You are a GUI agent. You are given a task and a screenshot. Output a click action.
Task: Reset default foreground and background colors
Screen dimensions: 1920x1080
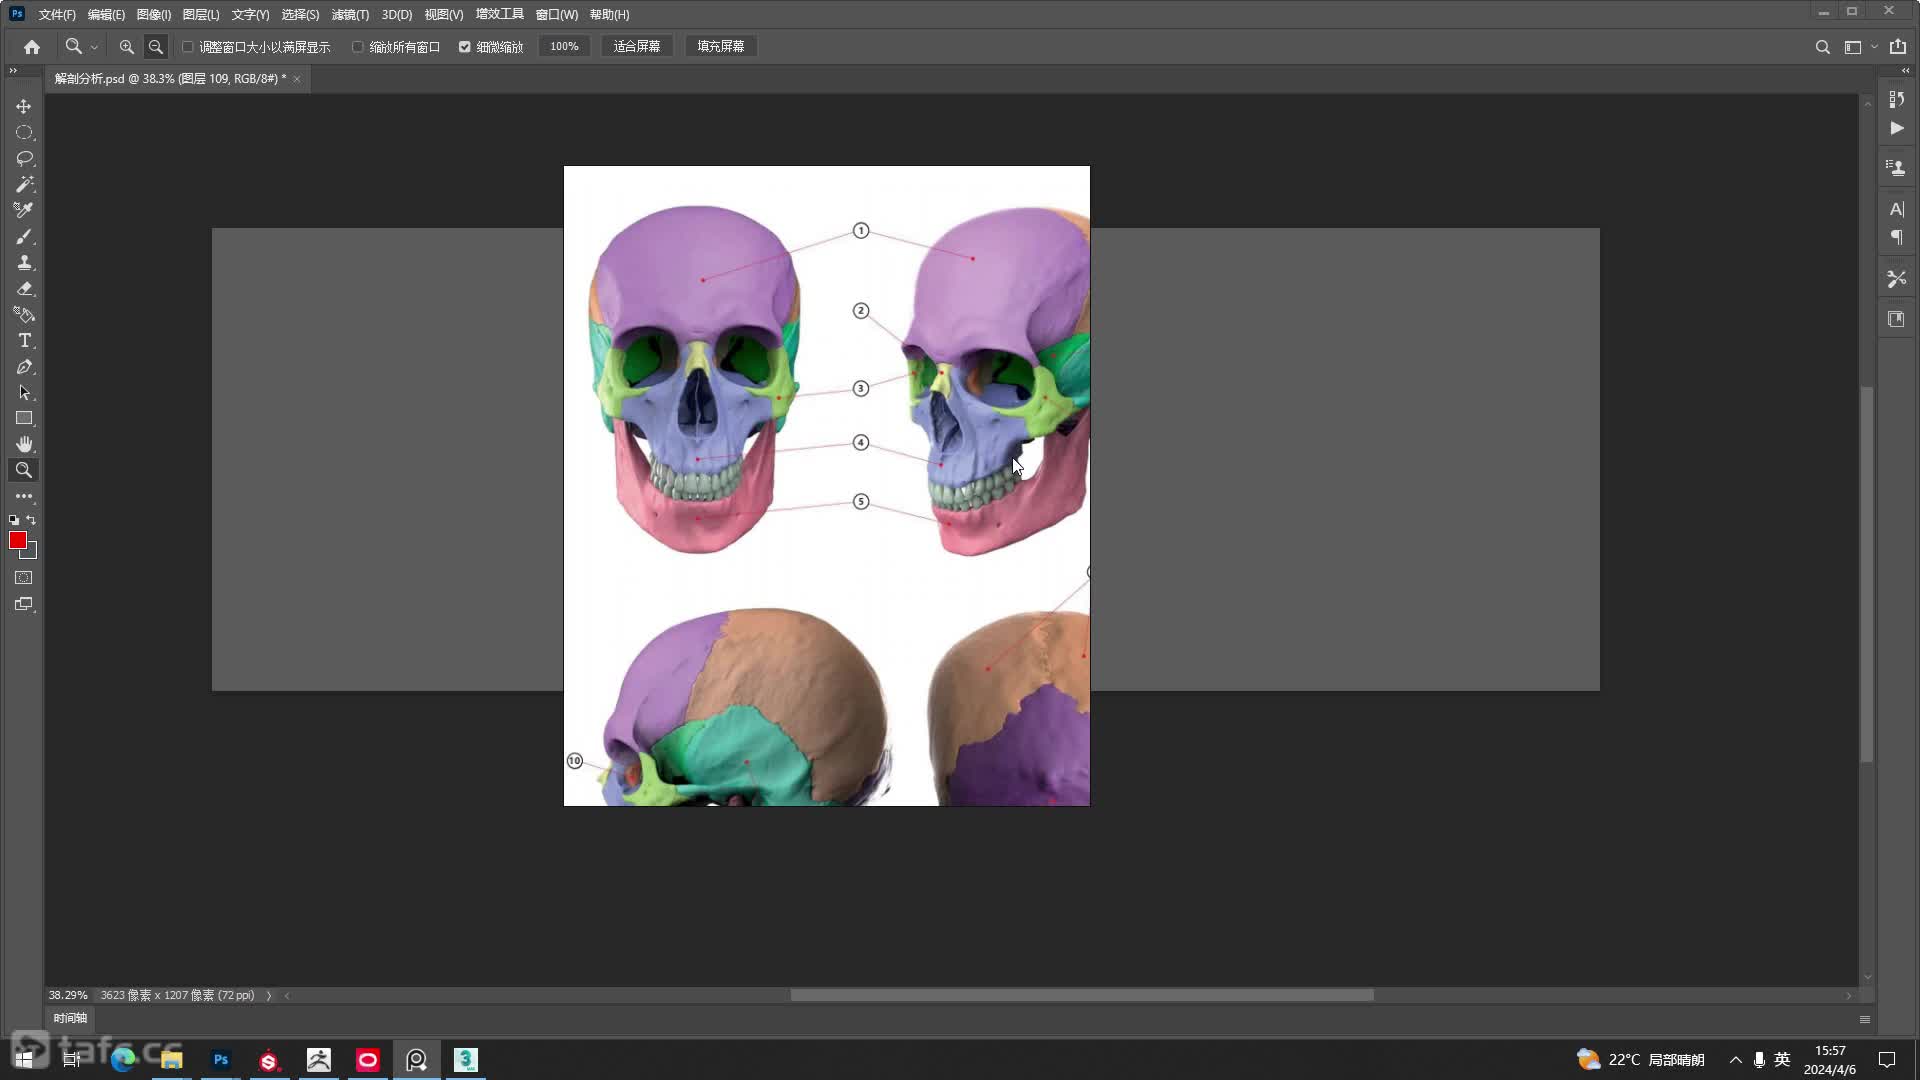tap(14, 520)
